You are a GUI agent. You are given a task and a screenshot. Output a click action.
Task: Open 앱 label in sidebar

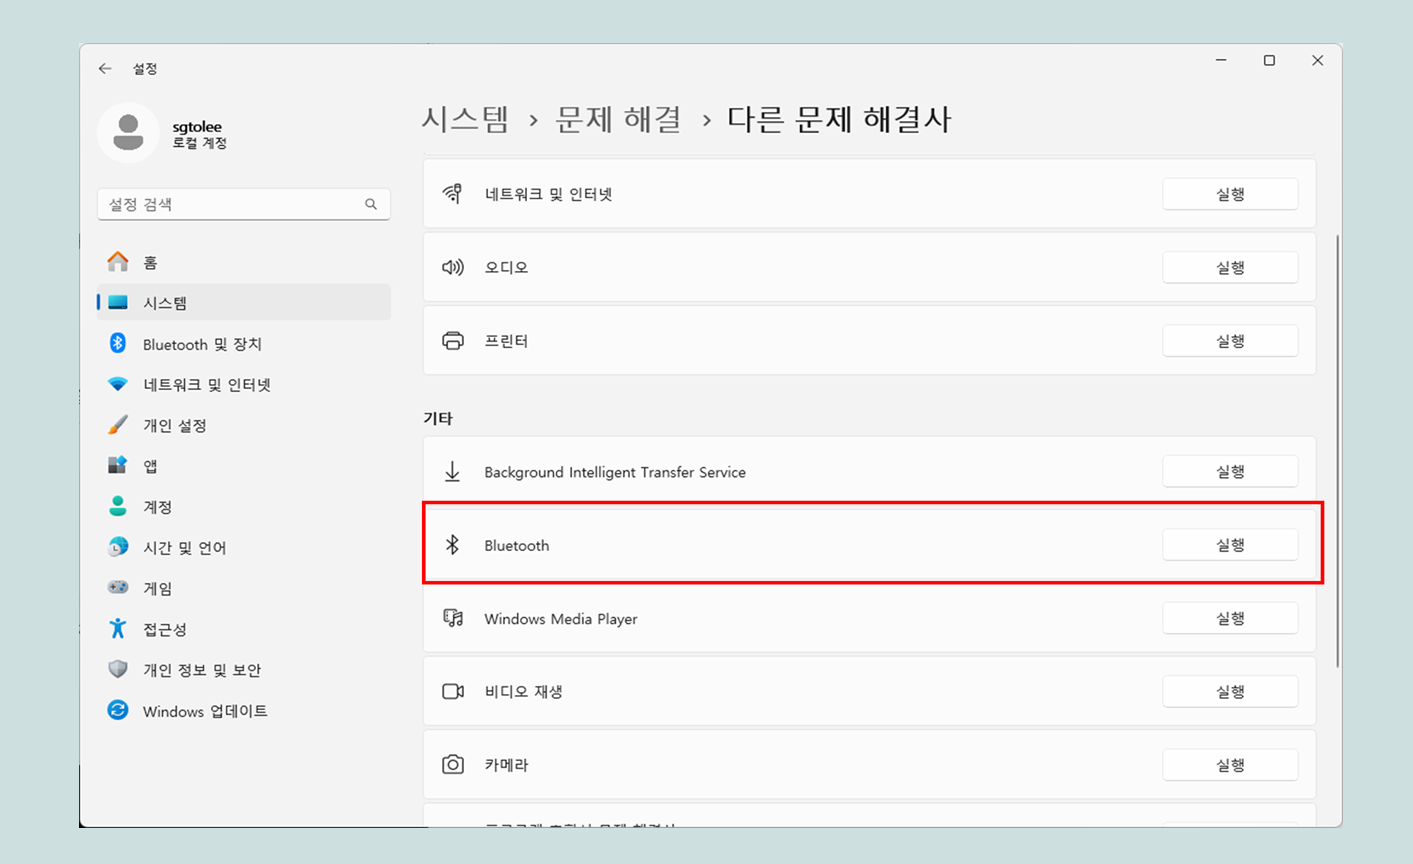(150, 466)
